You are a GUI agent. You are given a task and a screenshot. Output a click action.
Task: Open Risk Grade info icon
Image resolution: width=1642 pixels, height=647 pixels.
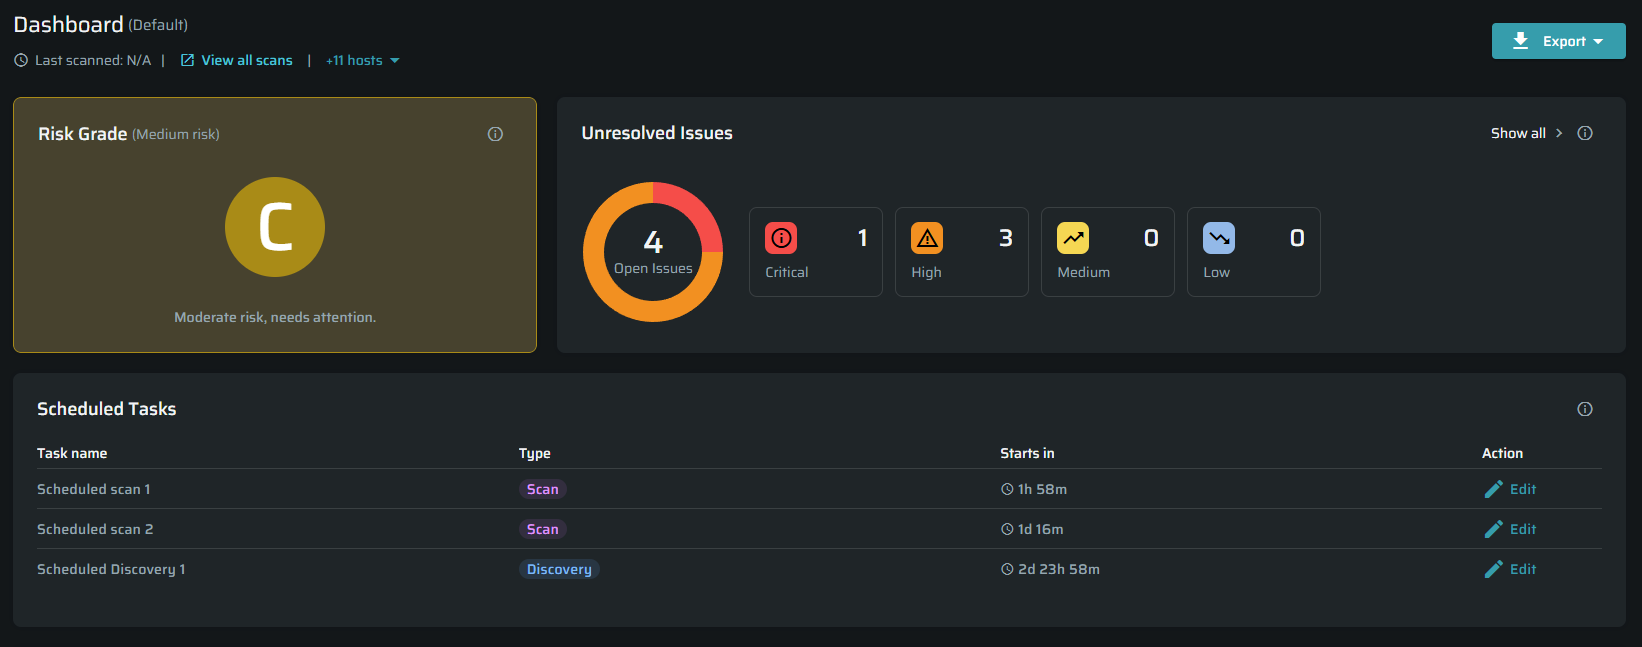(495, 134)
